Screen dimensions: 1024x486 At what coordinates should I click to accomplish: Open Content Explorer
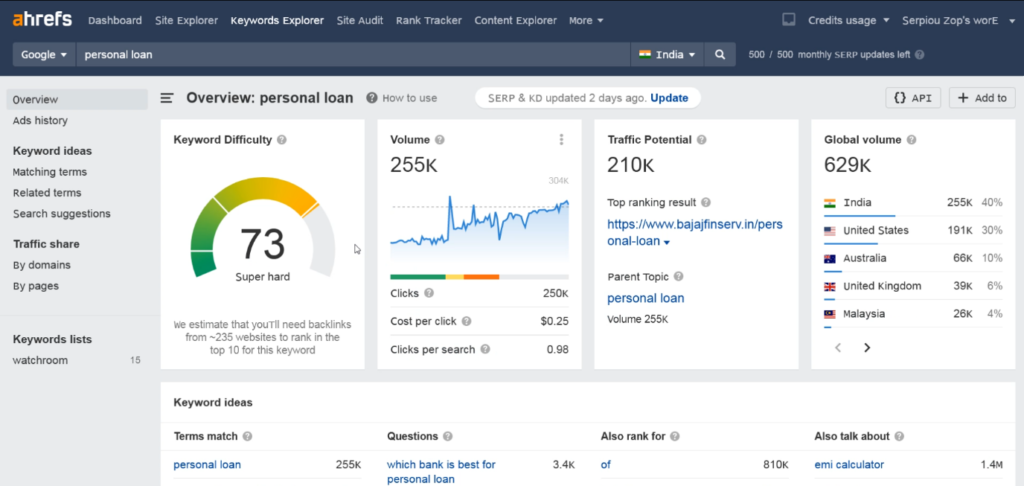(x=515, y=20)
